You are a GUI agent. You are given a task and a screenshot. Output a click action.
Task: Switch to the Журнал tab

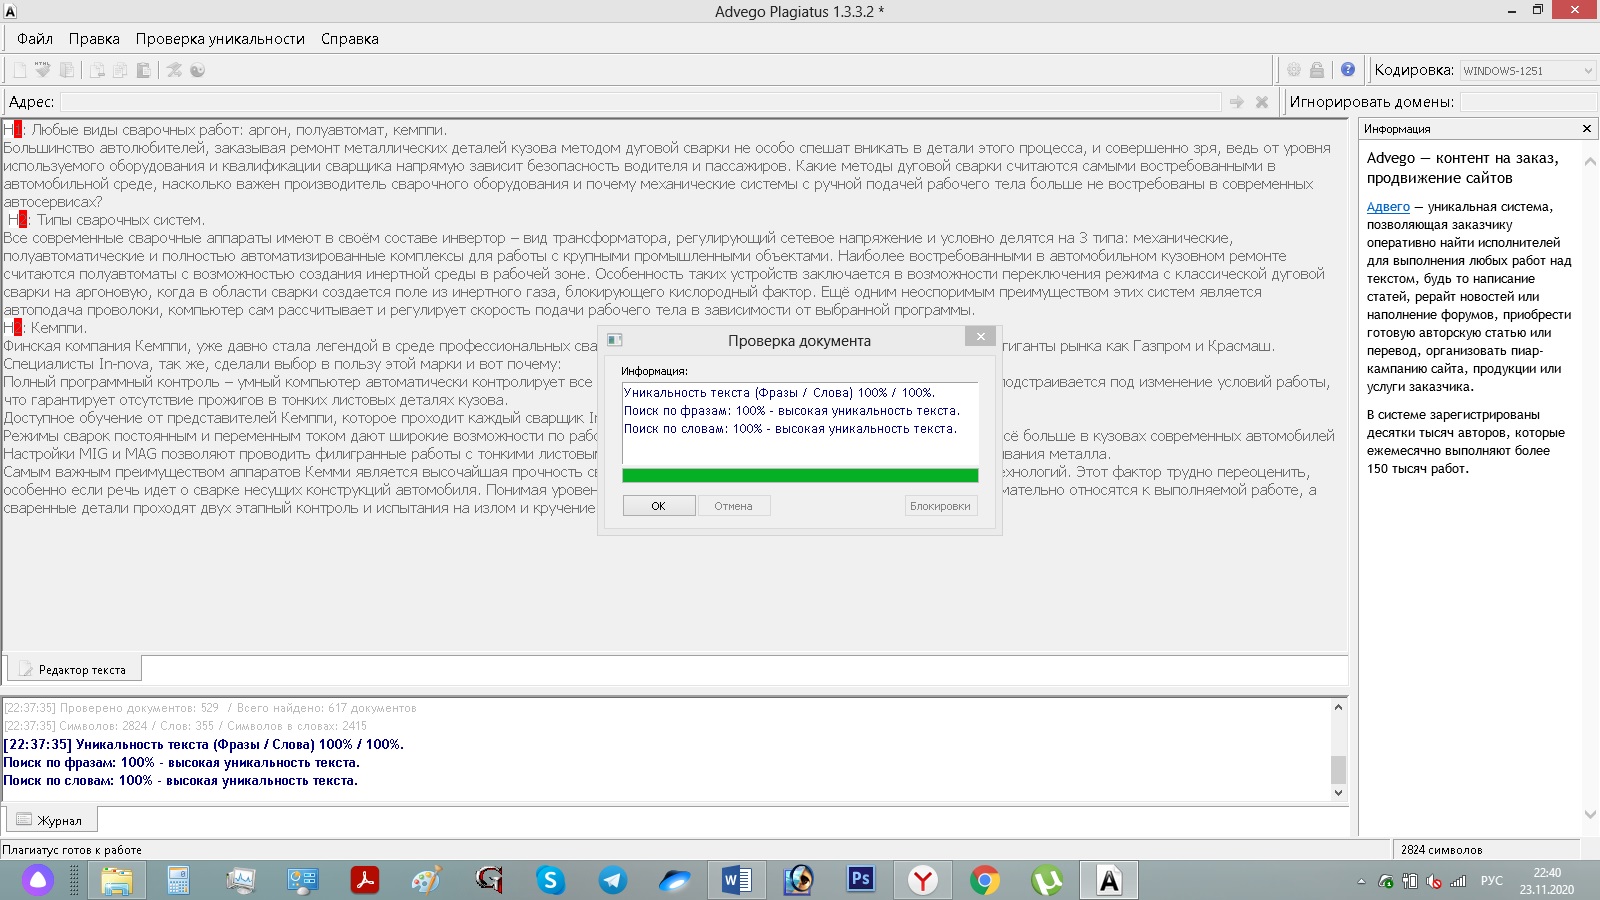pyautogui.click(x=51, y=820)
